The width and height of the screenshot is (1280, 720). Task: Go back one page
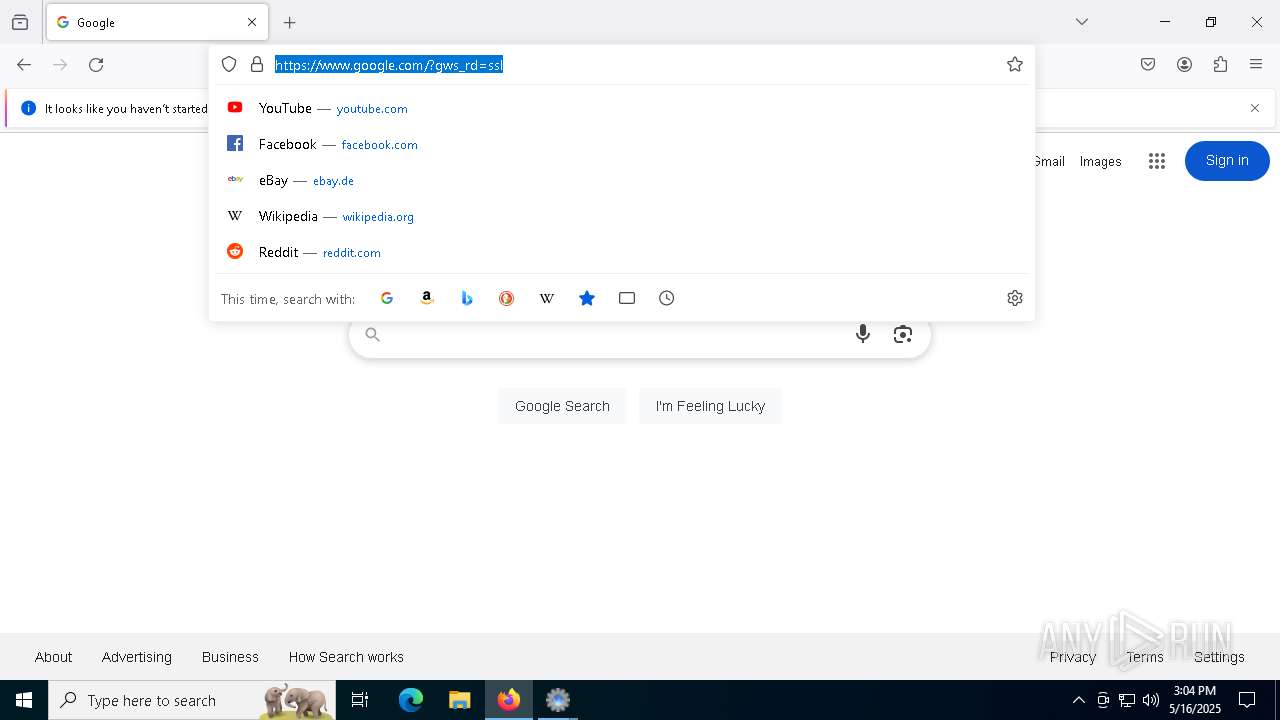pos(24,65)
